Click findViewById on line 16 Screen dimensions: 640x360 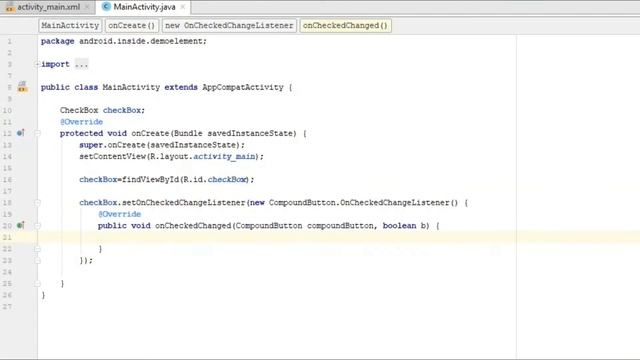click(151, 179)
